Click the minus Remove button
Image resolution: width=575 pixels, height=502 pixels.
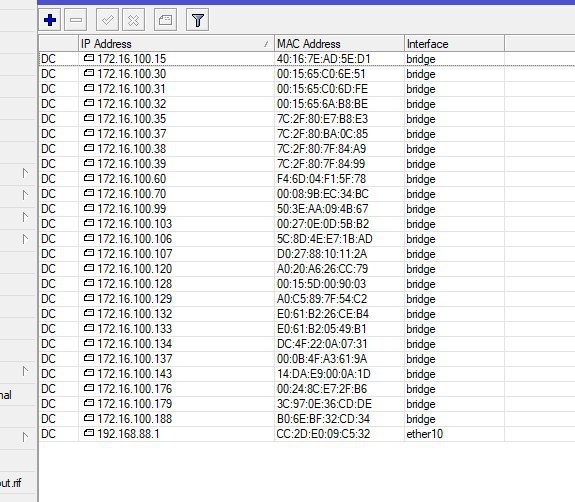coord(76,20)
